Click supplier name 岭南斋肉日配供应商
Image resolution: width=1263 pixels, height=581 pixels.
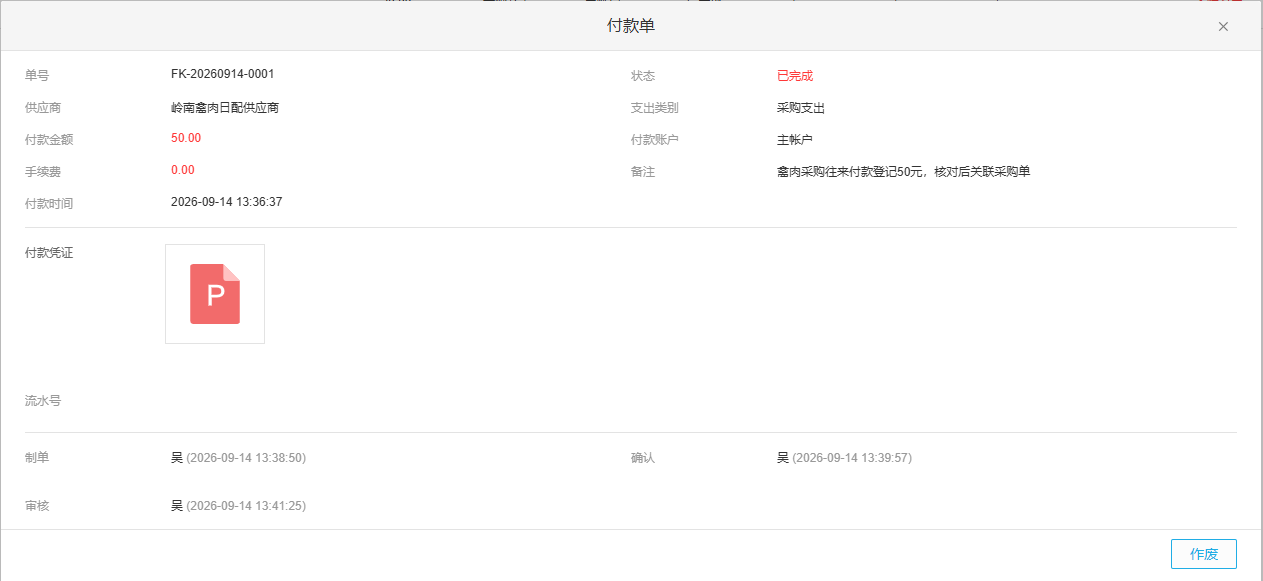click(x=225, y=107)
